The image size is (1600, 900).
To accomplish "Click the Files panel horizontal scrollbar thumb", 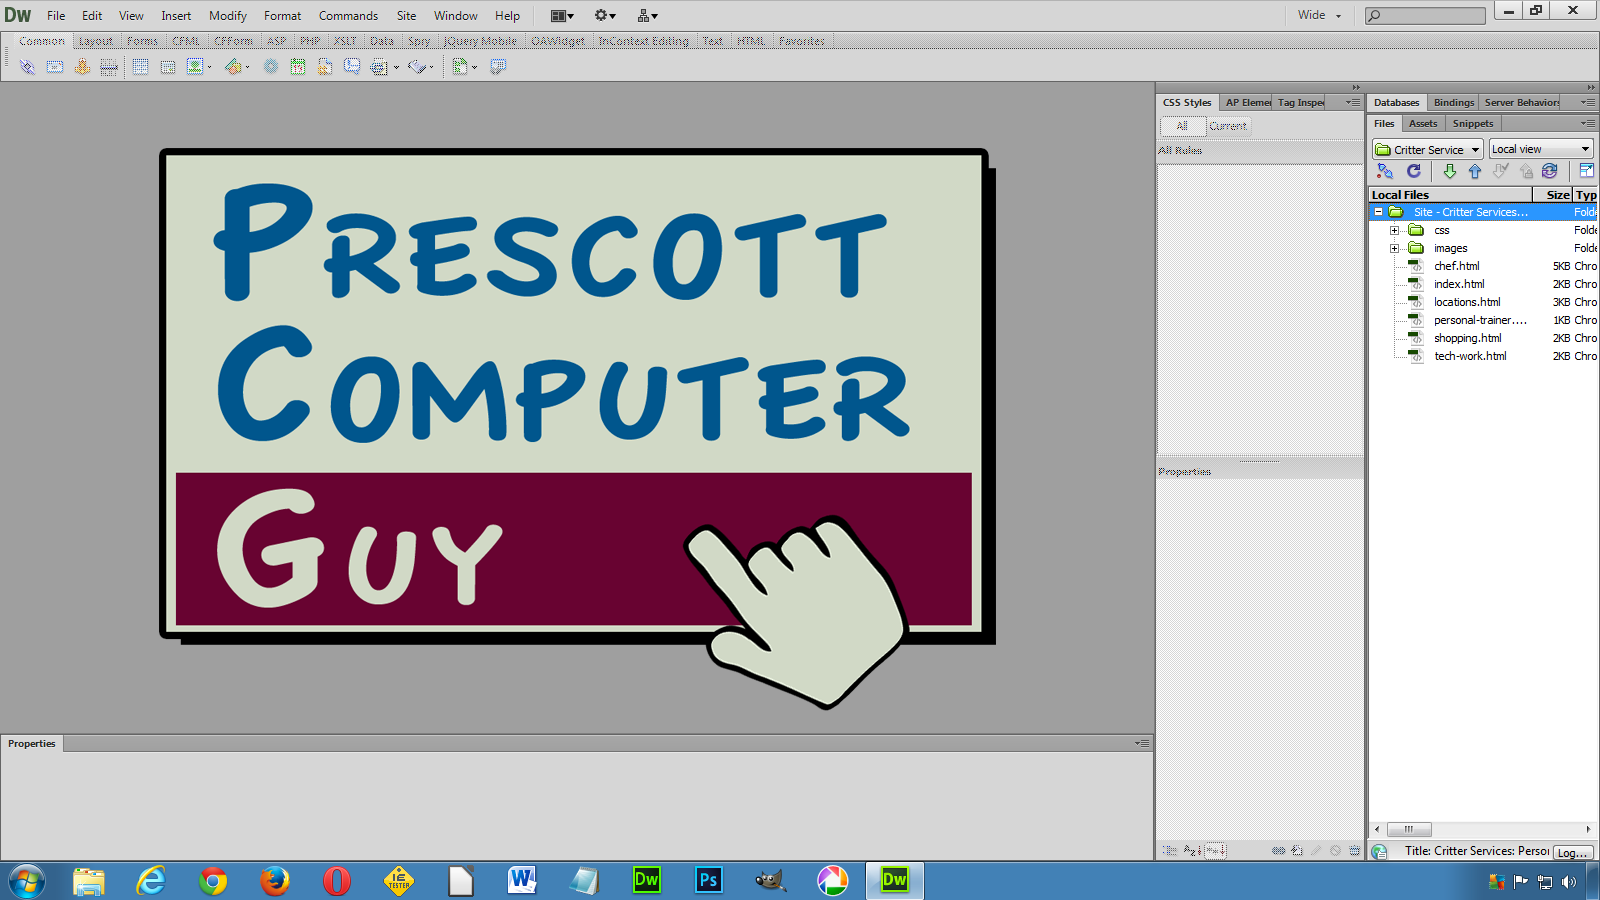I will (1408, 829).
